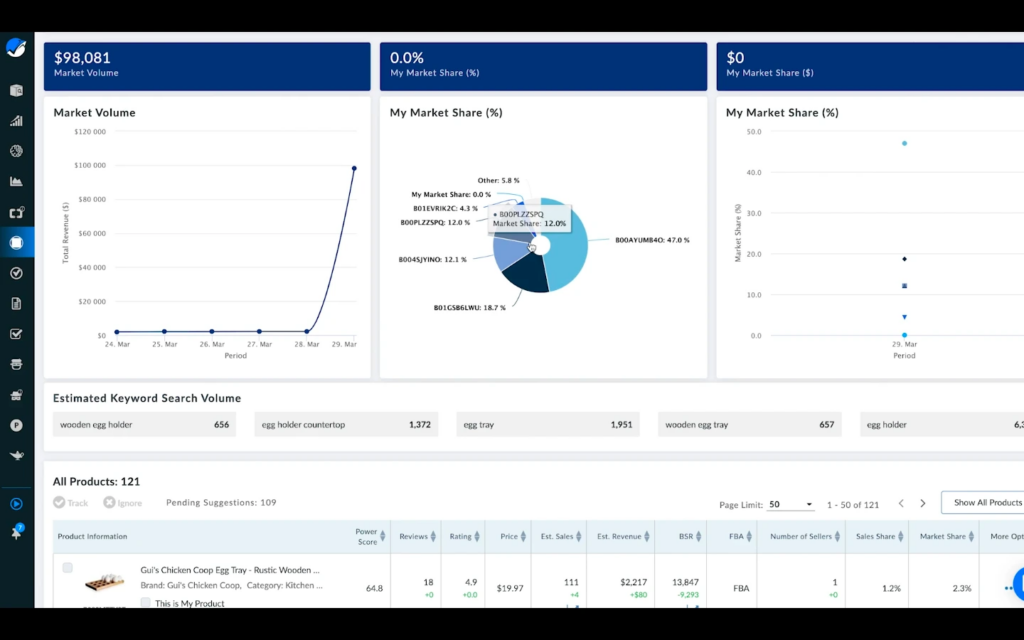
Task: Open the globe tool from the left sidebar
Action: point(16,151)
